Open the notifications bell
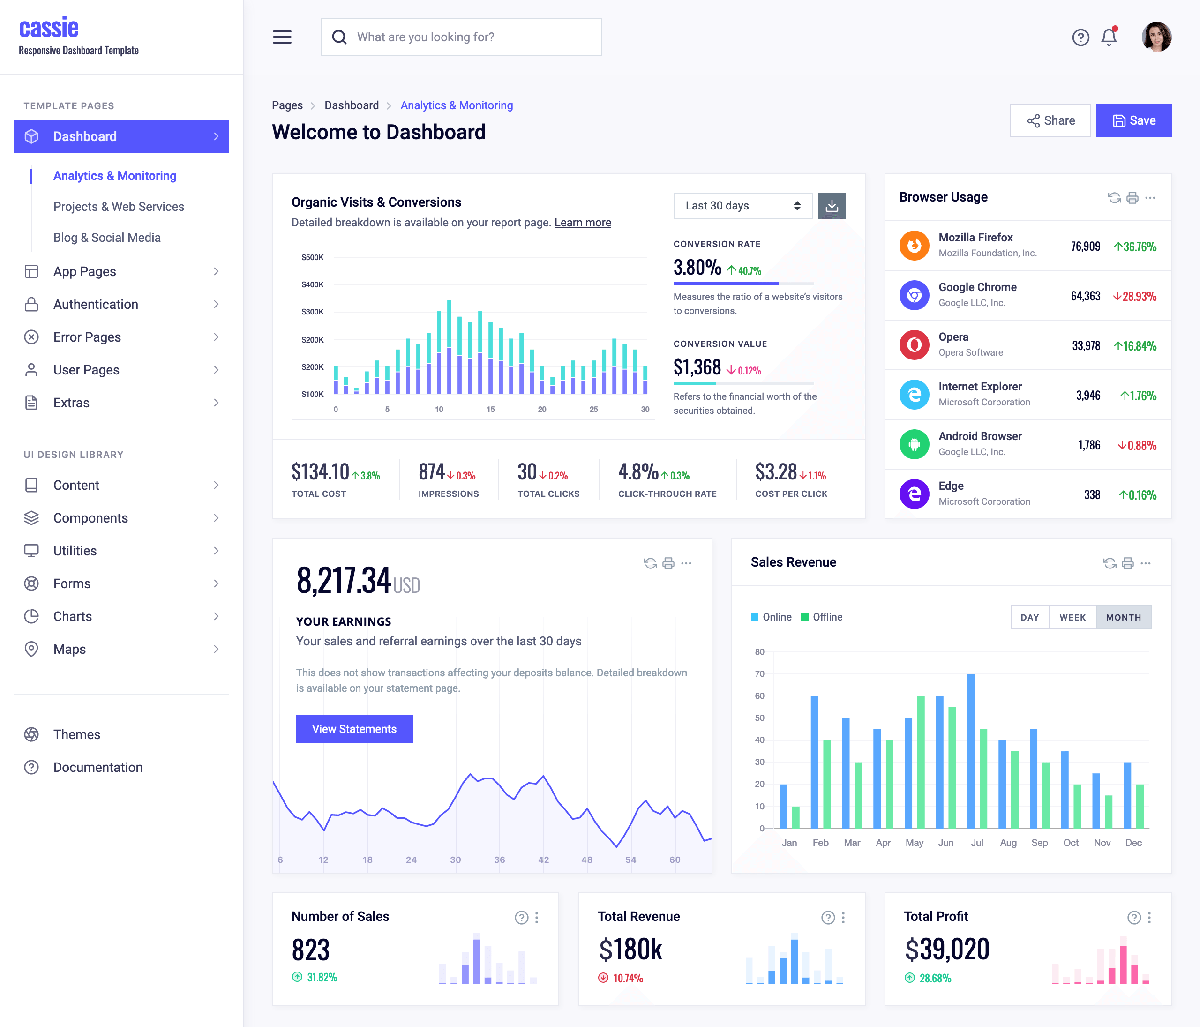The height and width of the screenshot is (1027, 1200). 1108,37
